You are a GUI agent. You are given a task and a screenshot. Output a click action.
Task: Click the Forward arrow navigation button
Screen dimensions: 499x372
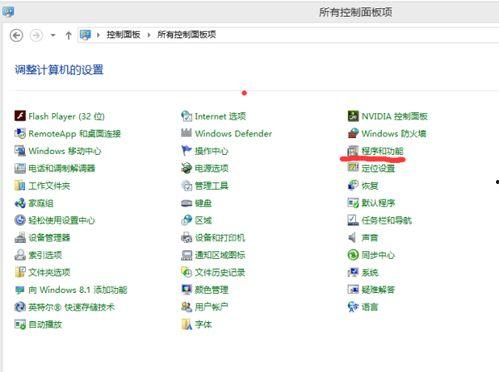[x=36, y=35]
